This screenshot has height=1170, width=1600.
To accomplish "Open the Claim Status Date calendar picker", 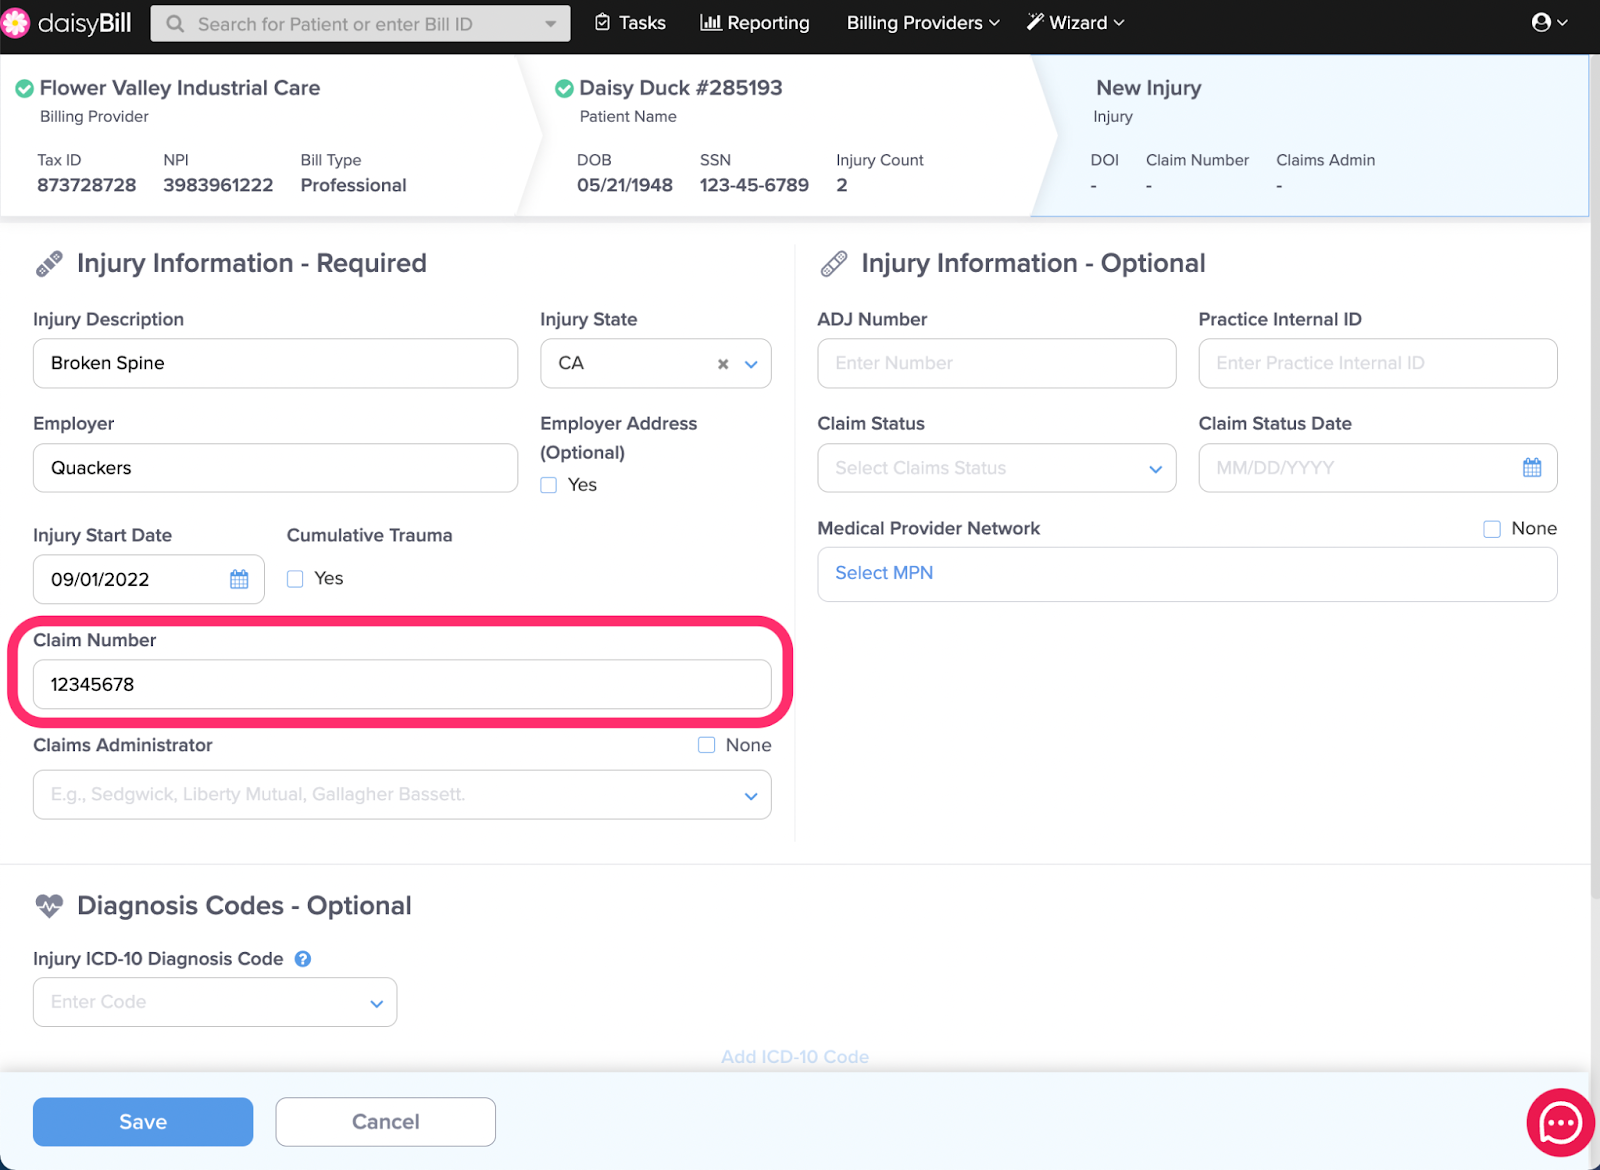I will click(1532, 468).
